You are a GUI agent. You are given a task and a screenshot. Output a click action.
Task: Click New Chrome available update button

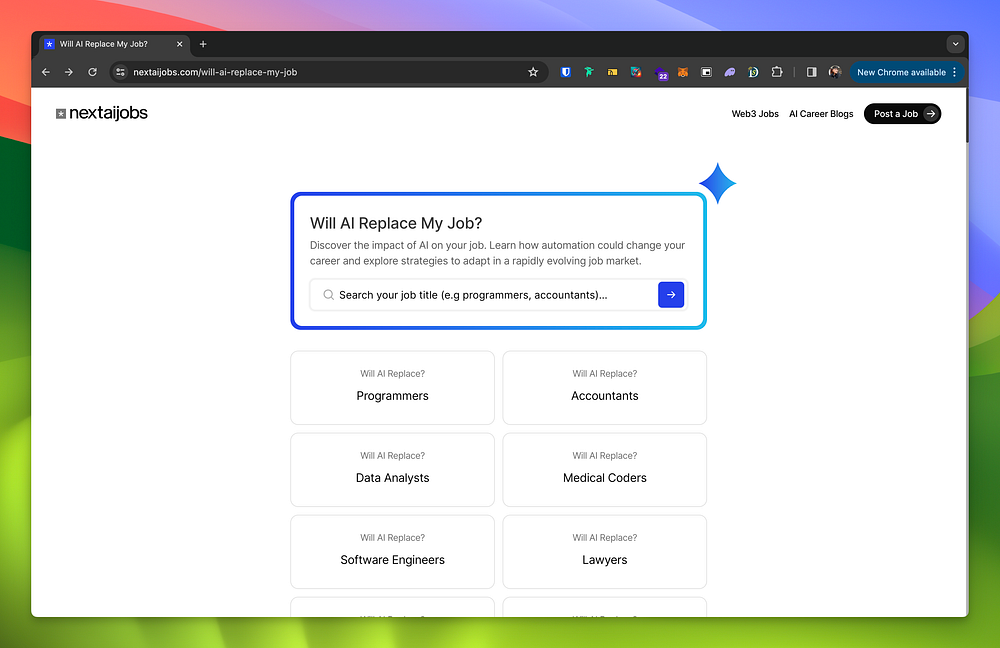[x=901, y=72]
